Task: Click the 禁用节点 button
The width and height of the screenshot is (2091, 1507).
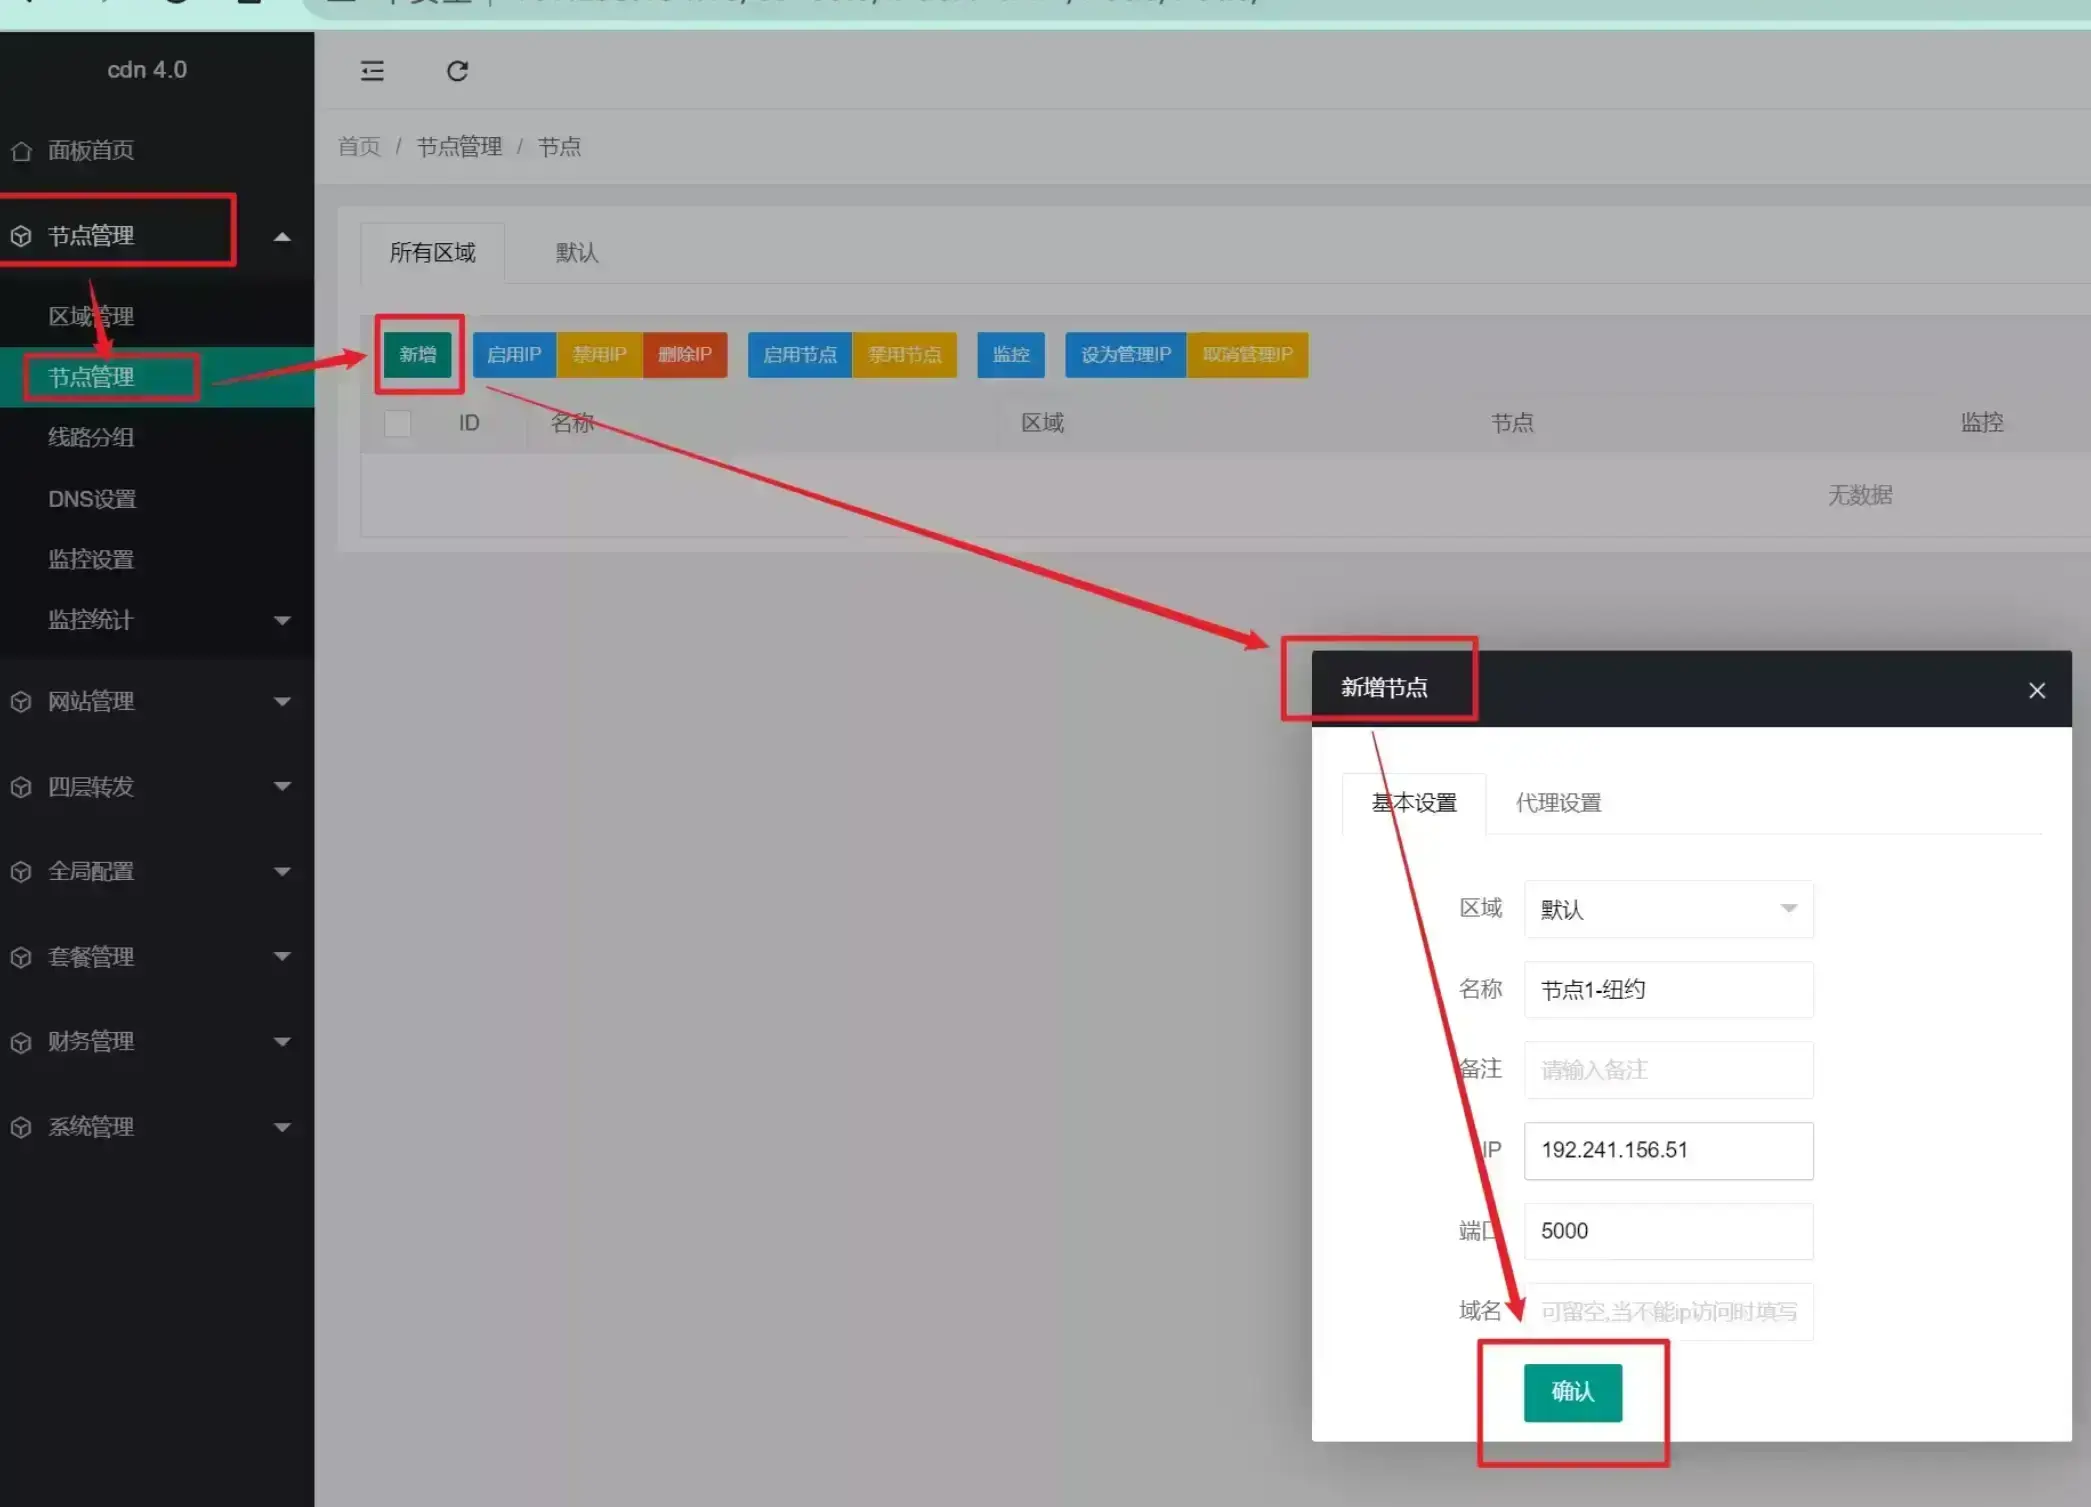Action: (x=904, y=355)
